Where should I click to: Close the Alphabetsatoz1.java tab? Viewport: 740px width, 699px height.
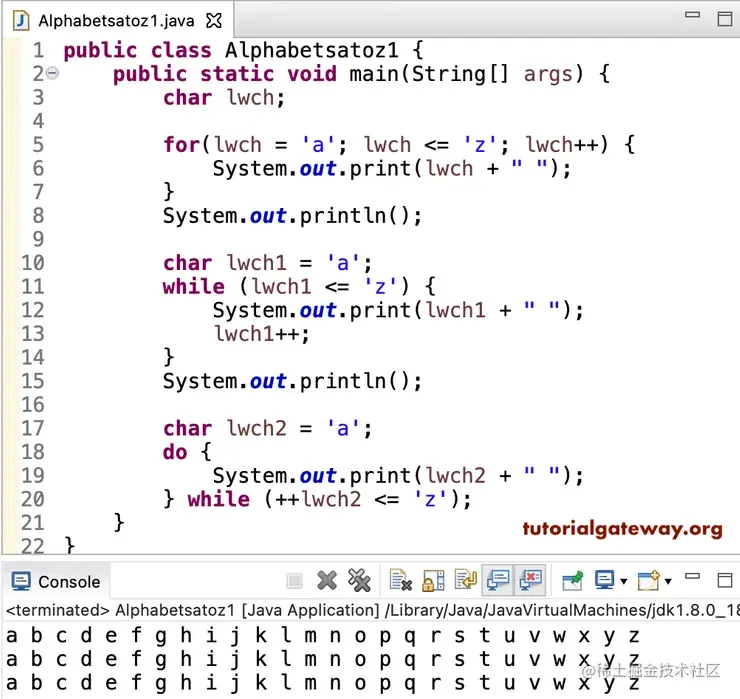click(214, 20)
